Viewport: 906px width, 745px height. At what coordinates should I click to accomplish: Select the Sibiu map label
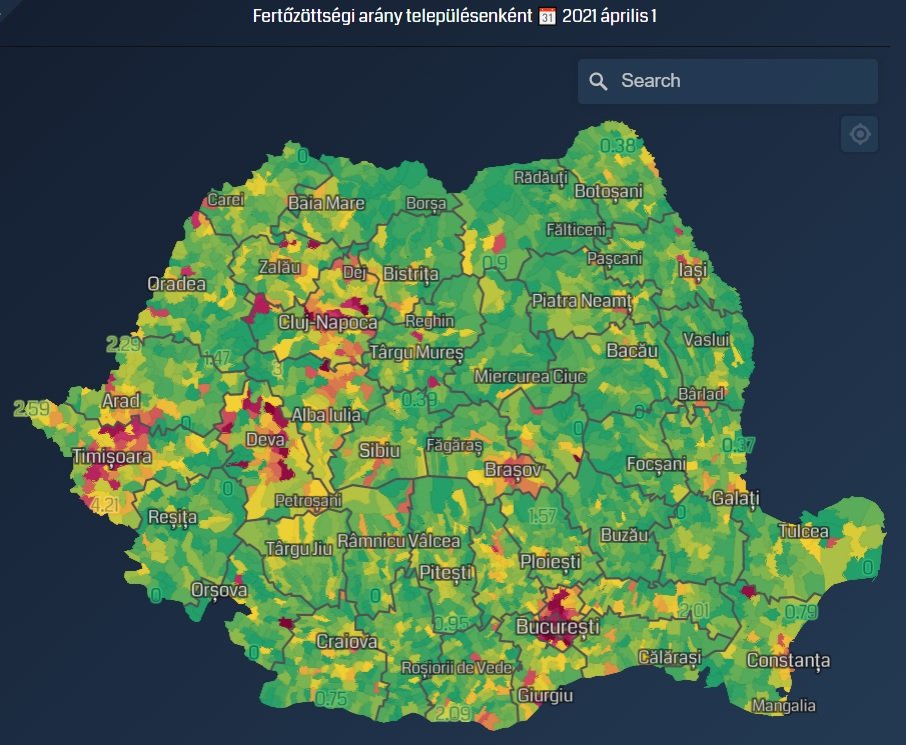pos(379,450)
